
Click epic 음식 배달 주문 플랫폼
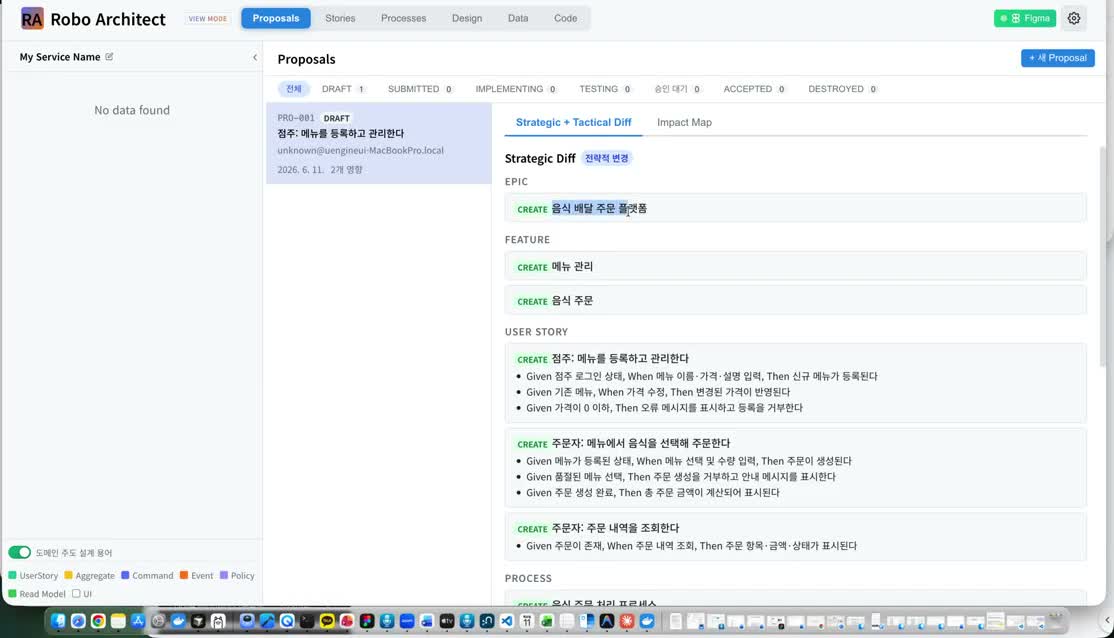point(796,208)
